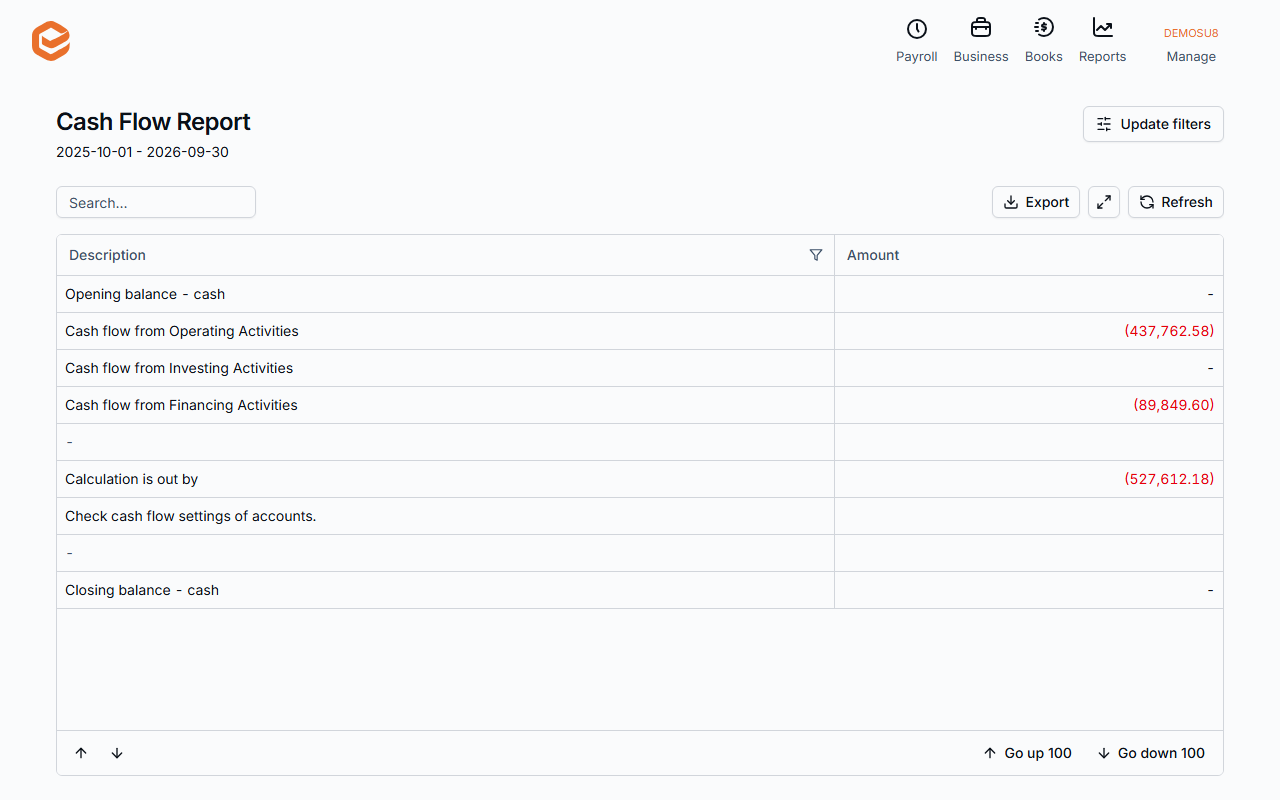Open the DEMOSU8 Manage menu
The width and height of the screenshot is (1280, 800).
point(1191,45)
